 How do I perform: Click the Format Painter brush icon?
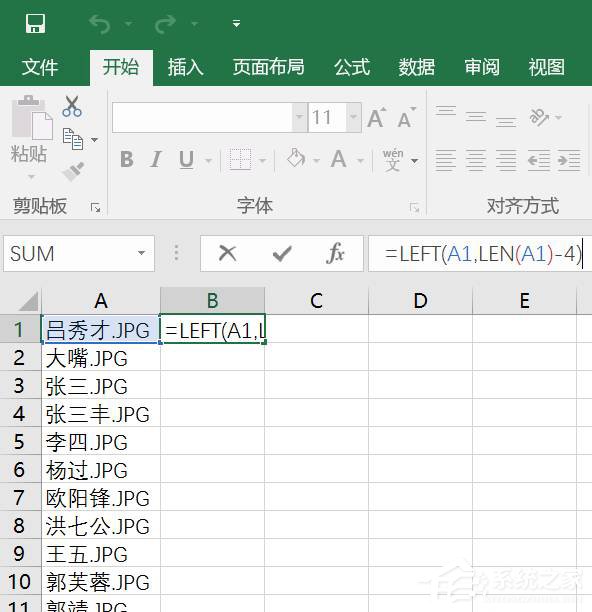pyautogui.click(x=73, y=171)
